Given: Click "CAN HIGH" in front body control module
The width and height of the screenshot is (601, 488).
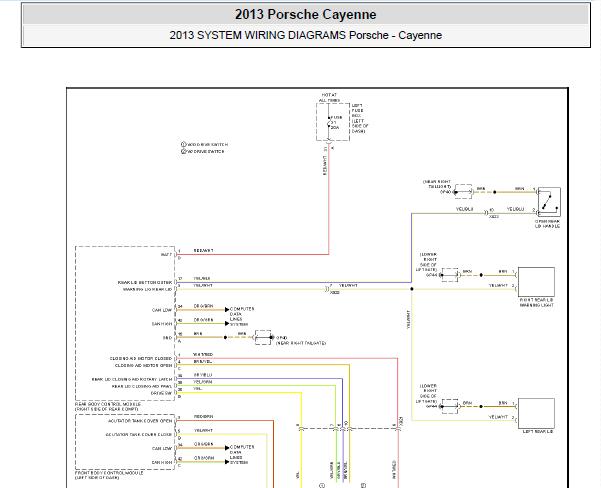Looking at the screenshot, I should point(162,463).
